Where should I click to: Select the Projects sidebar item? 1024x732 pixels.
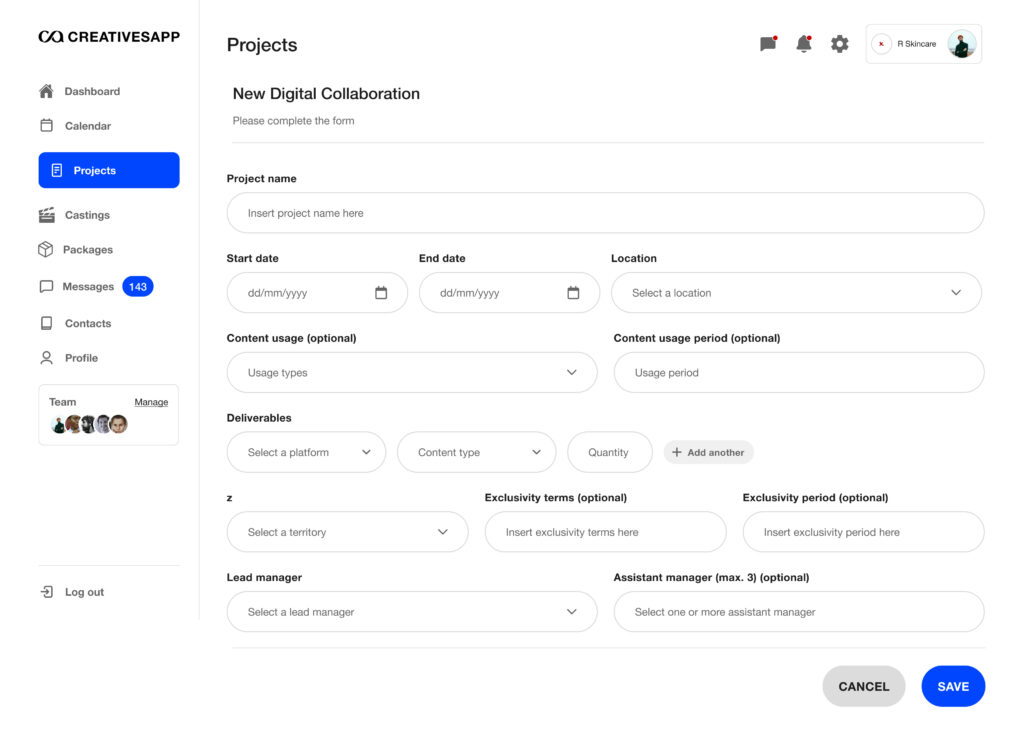coord(109,170)
